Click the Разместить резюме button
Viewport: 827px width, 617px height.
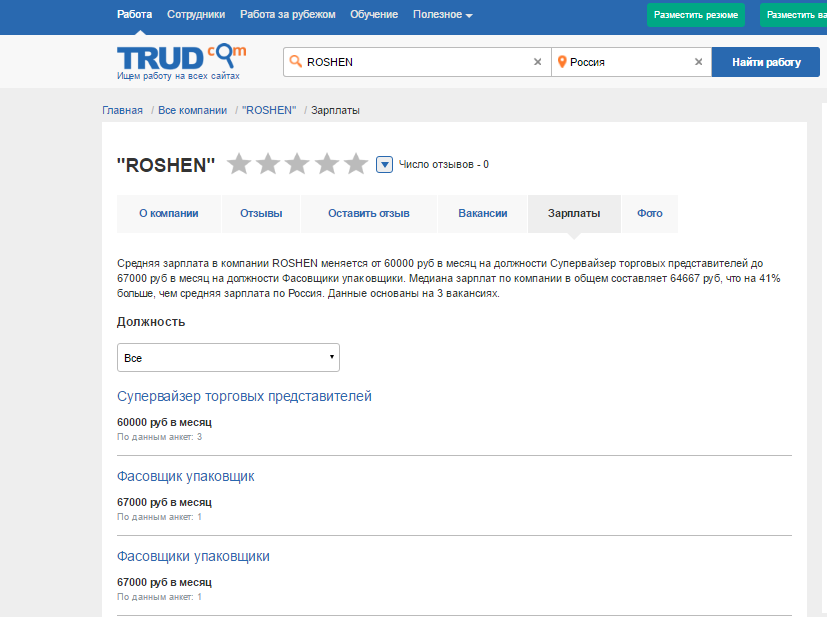[696, 15]
